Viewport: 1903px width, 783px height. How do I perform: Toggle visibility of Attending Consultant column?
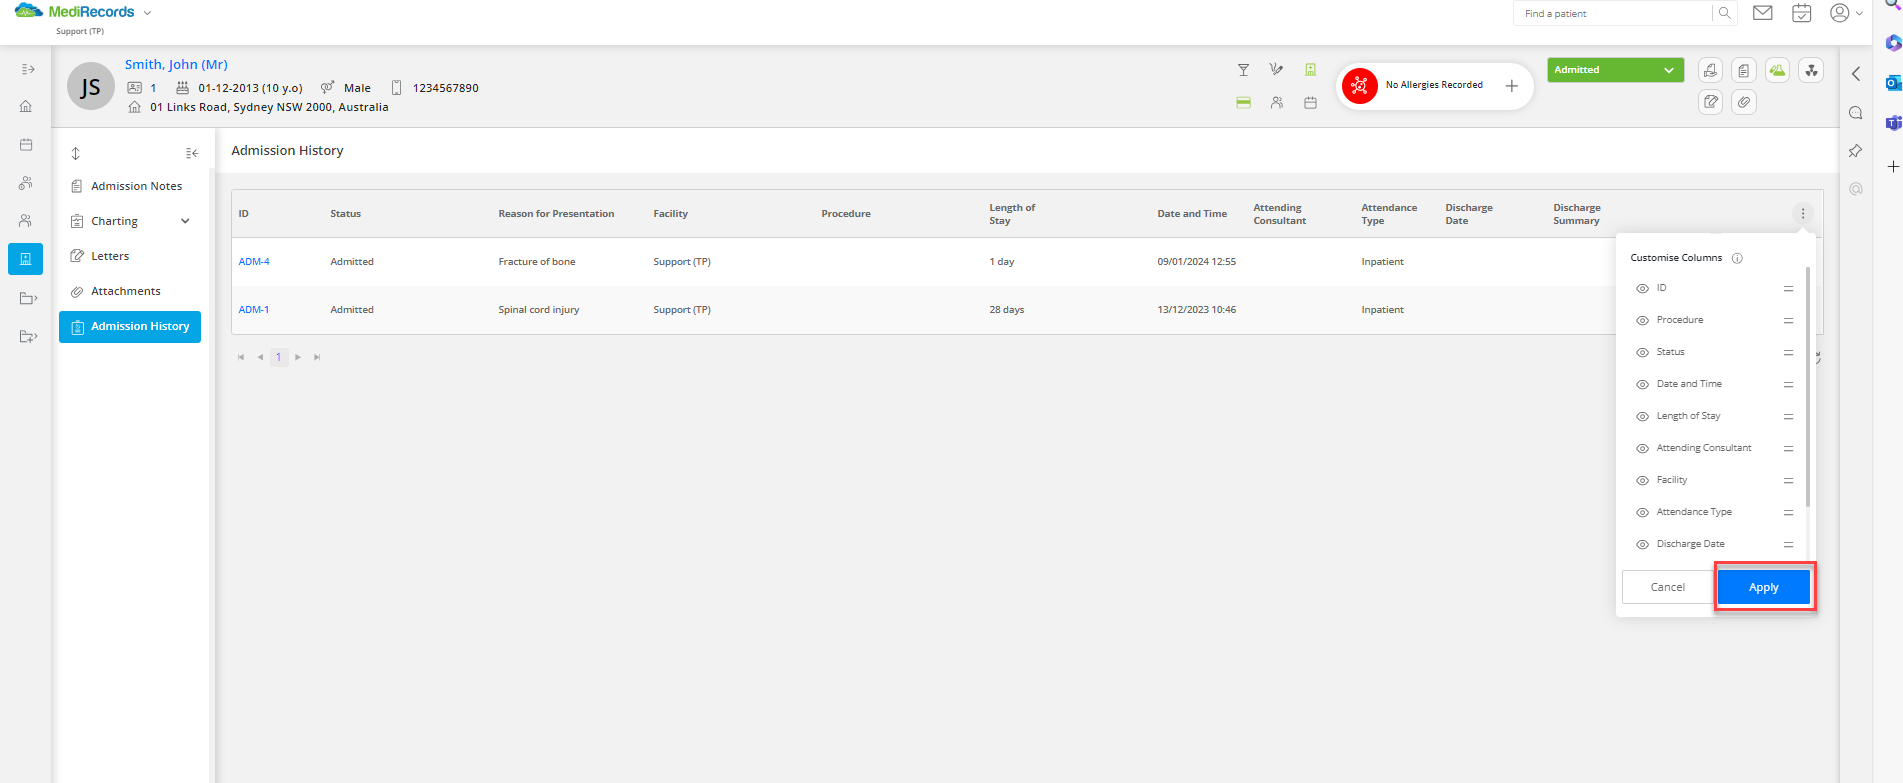(1642, 448)
